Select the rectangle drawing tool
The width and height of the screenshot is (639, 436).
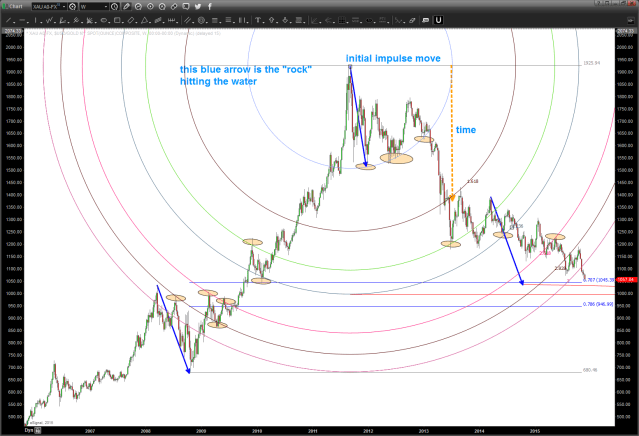pyautogui.click(x=117, y=20)
